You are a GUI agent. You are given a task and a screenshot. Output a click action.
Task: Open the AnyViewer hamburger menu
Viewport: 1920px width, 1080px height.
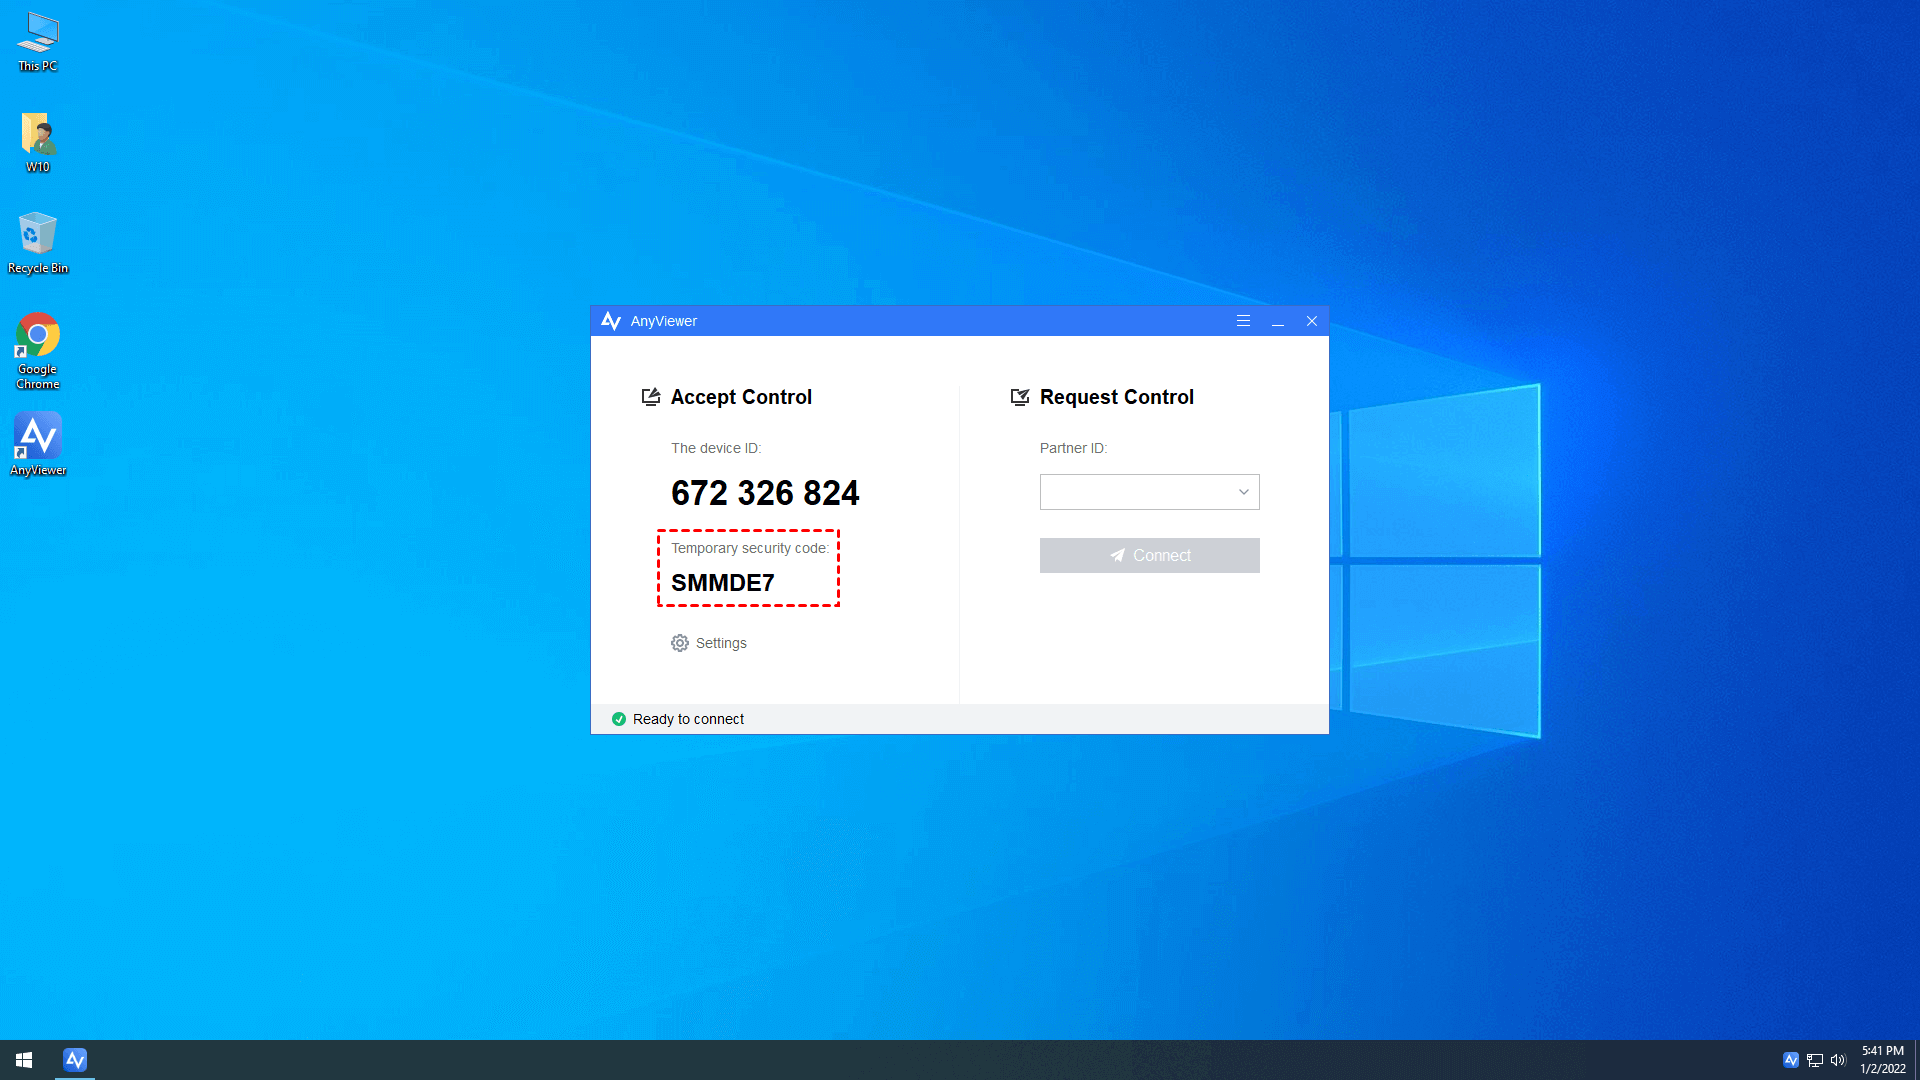pos(1243,321)
